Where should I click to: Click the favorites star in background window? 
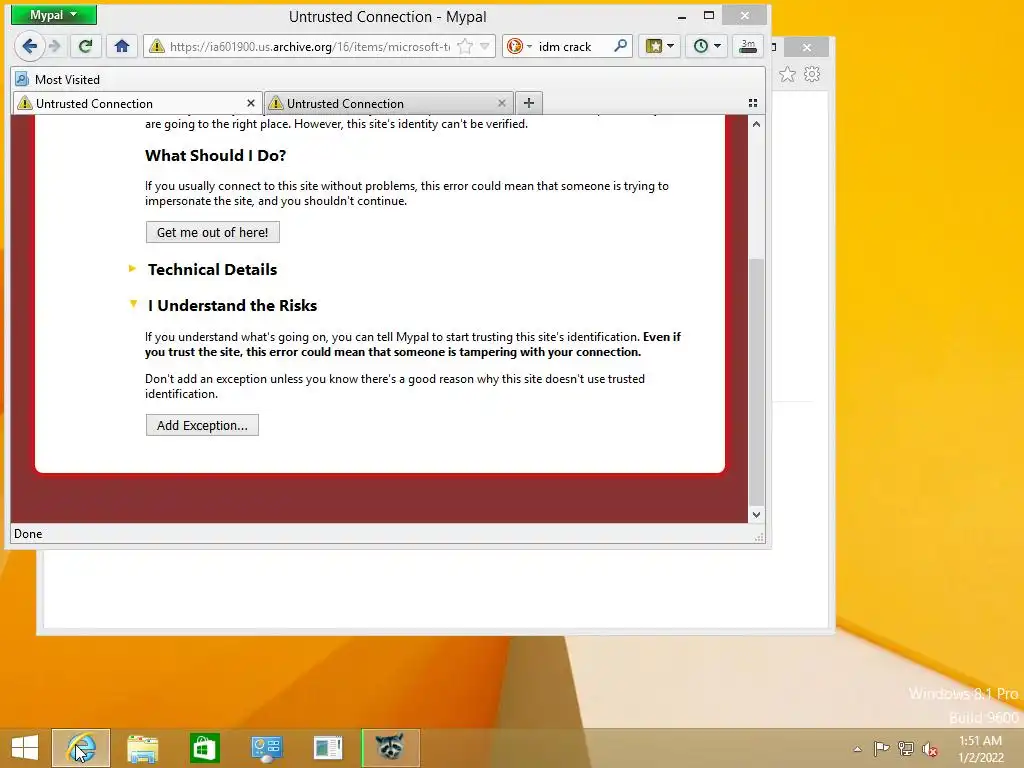788,74
